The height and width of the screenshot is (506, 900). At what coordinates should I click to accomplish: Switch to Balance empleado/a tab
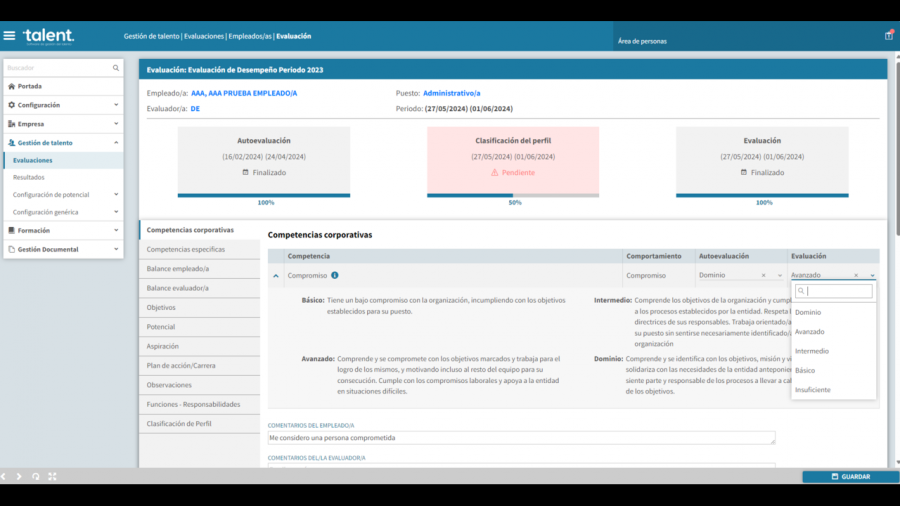[x=199, y=268]
